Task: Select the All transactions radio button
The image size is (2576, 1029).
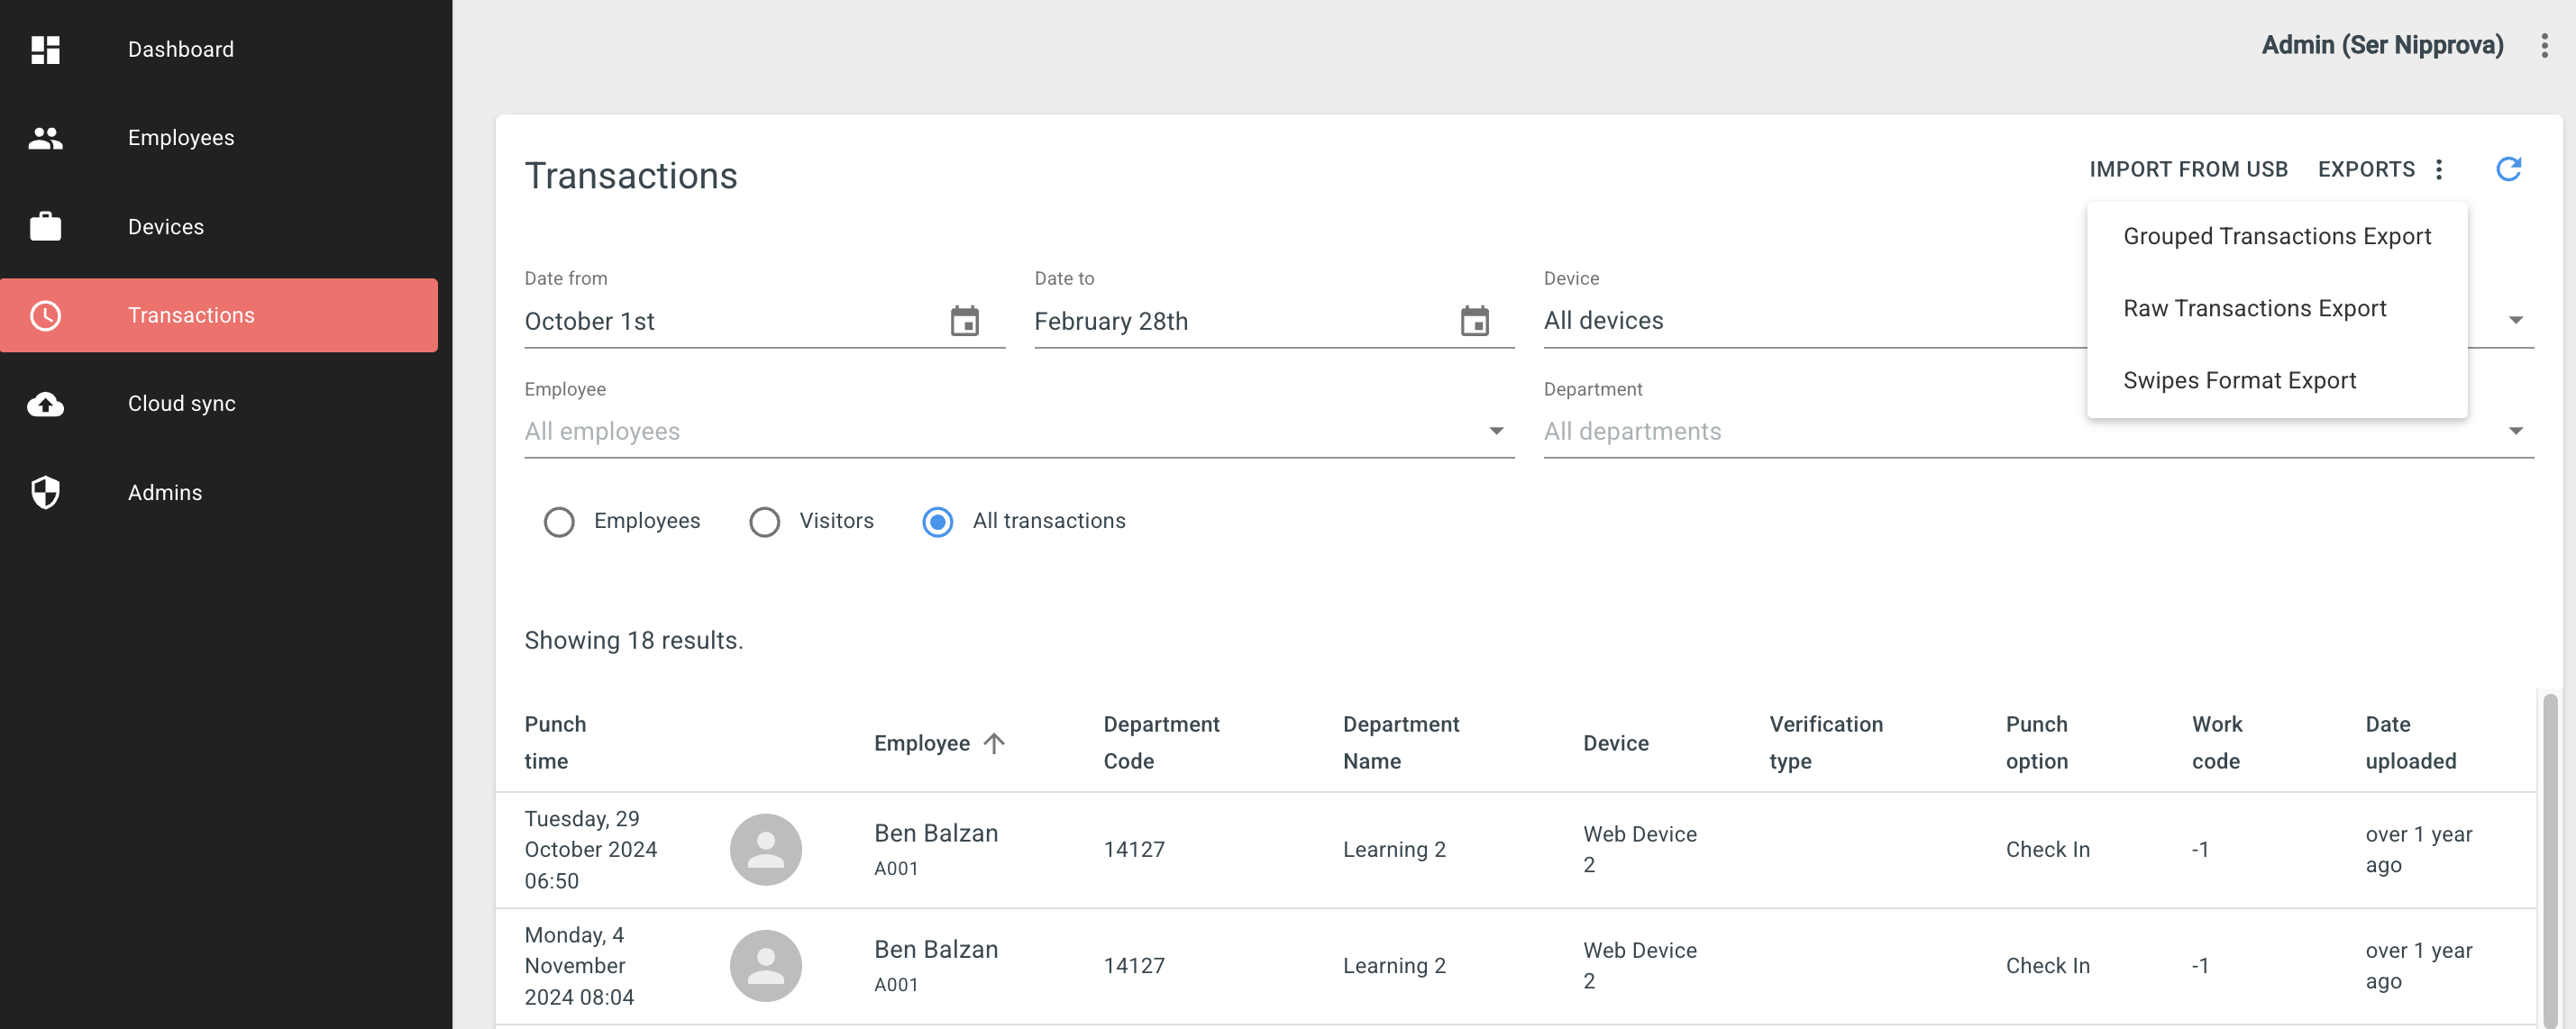Action: [x=937, y=521]
